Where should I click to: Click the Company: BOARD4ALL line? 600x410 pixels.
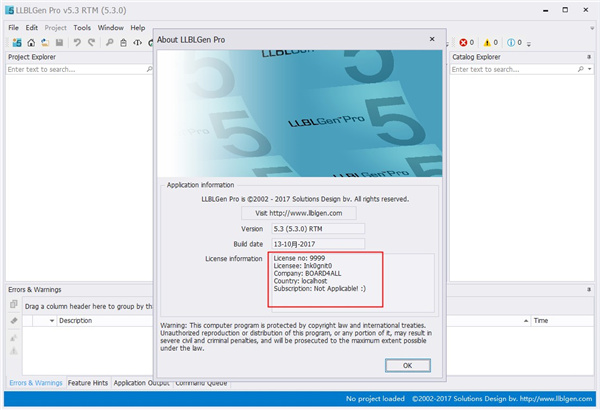307,273
